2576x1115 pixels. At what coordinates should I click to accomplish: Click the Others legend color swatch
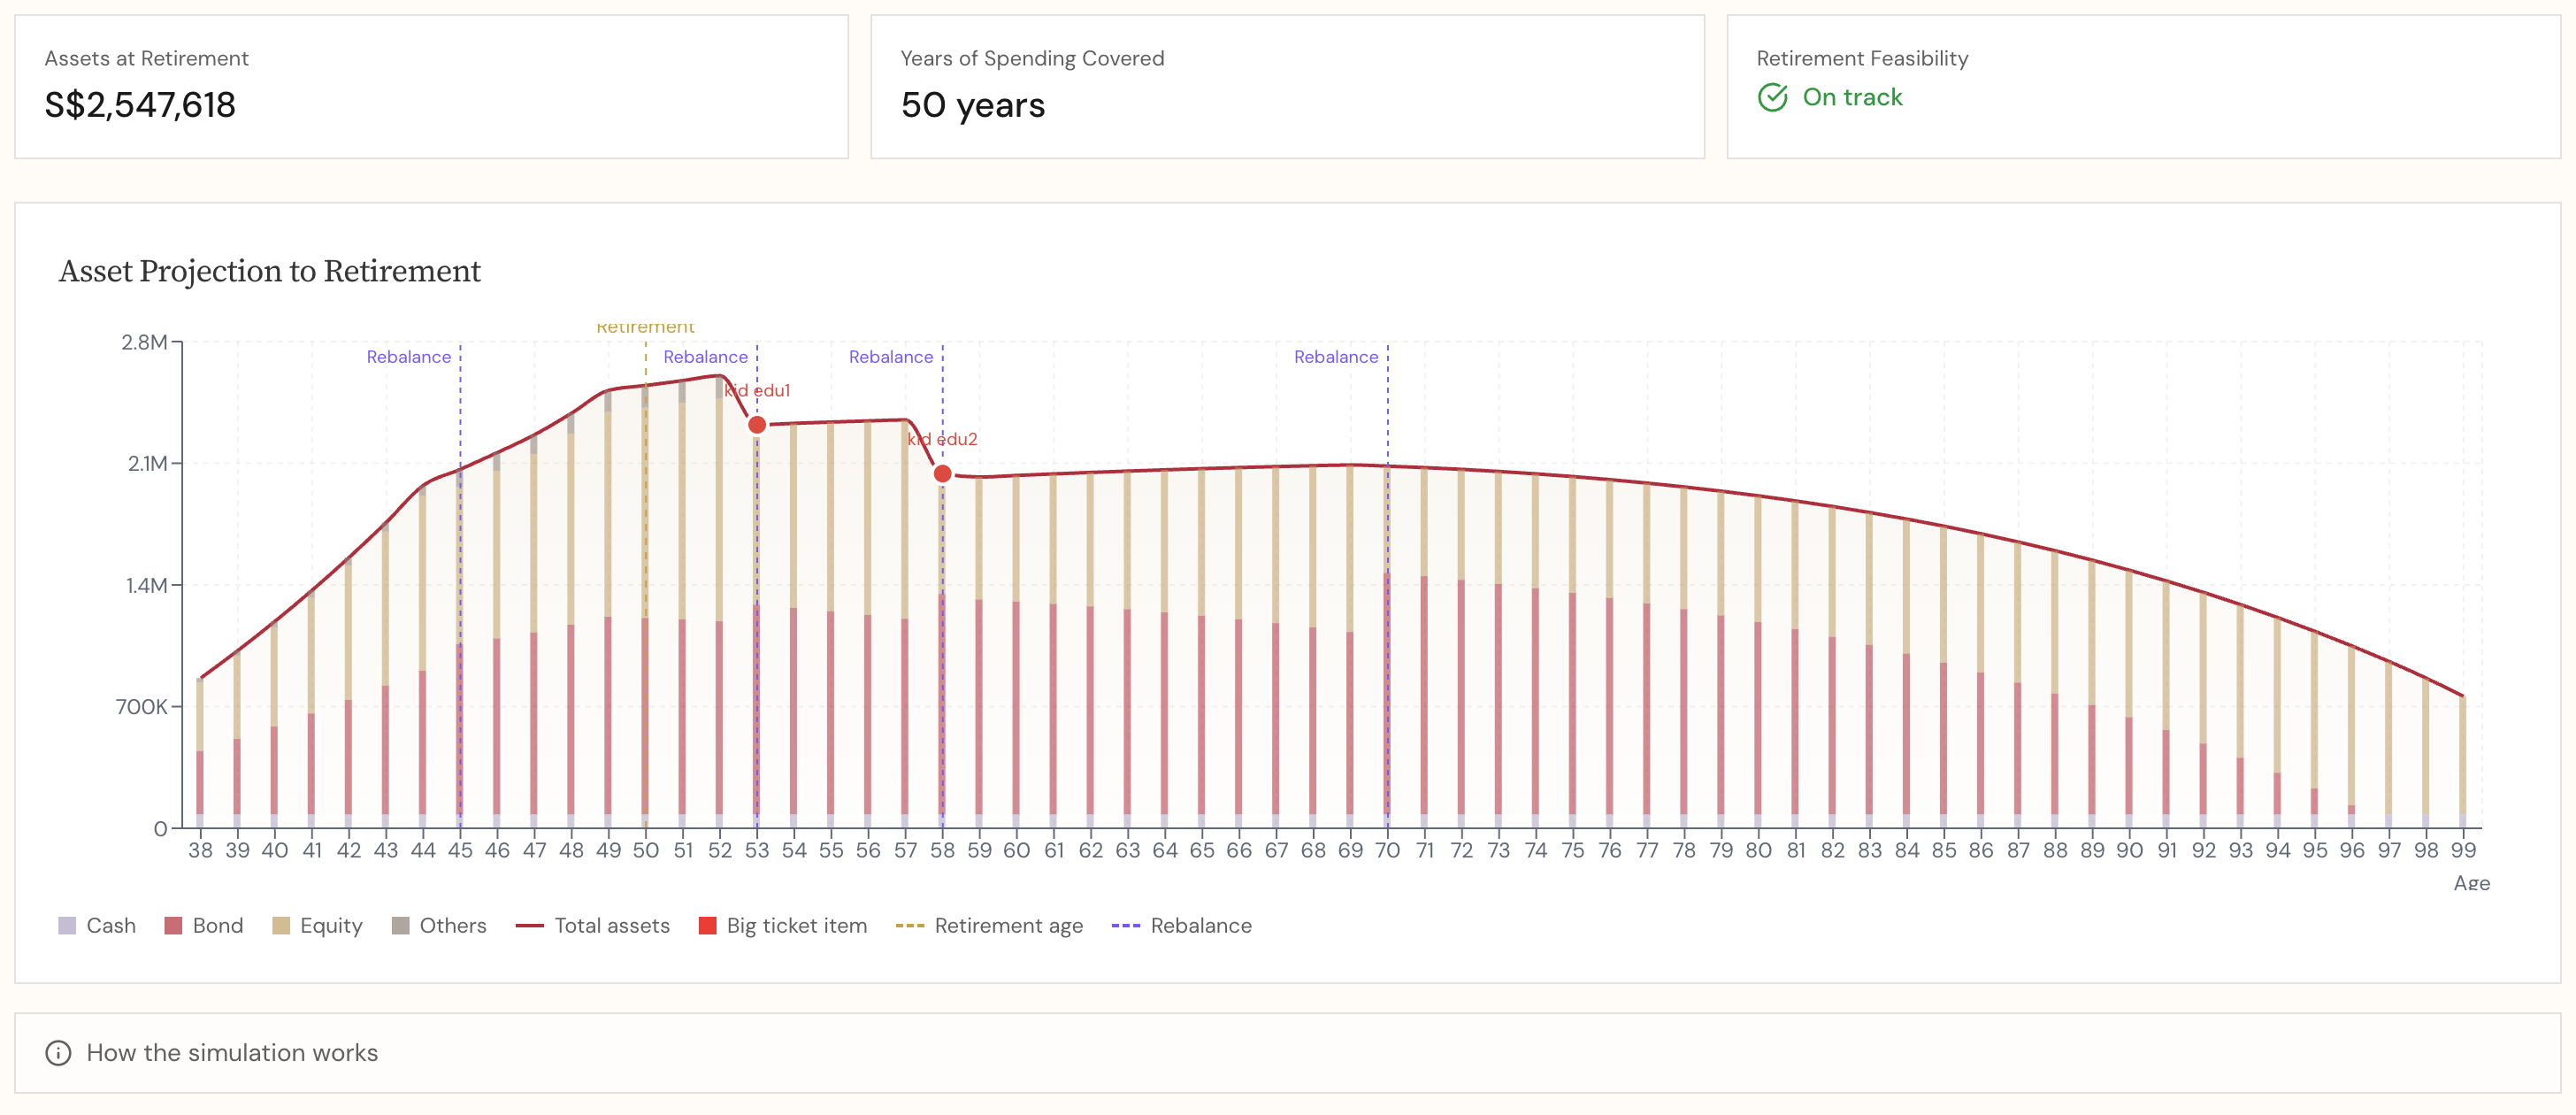click(x=401, y=926)
